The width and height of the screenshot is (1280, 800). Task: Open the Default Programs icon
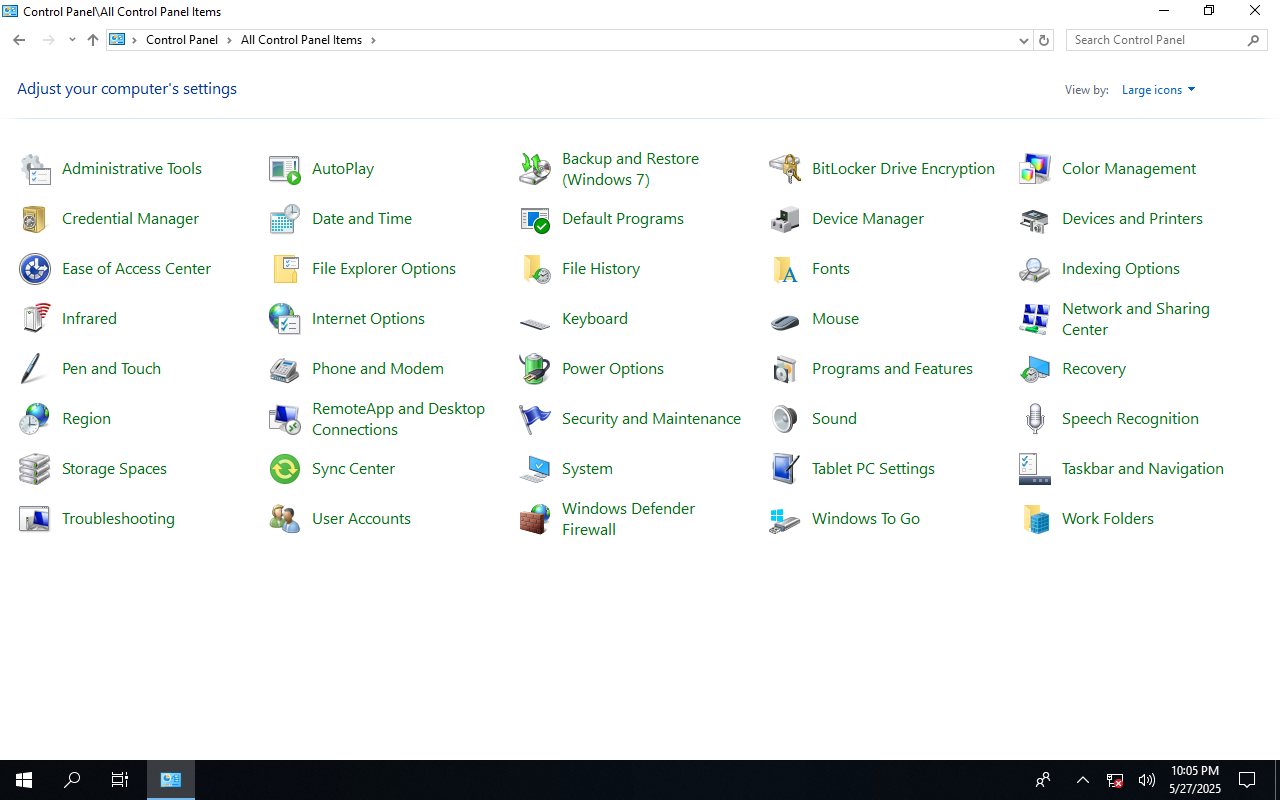[535, 219]
